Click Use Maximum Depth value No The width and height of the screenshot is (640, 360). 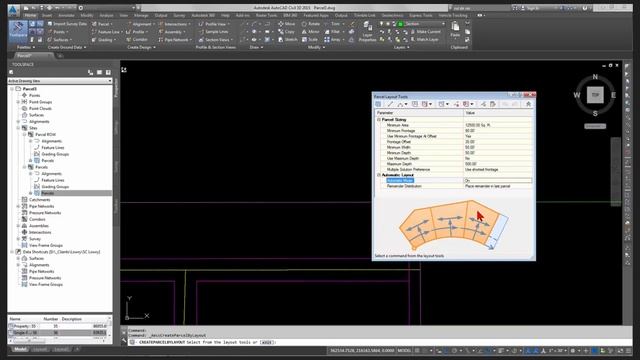(x=498, y=158)
